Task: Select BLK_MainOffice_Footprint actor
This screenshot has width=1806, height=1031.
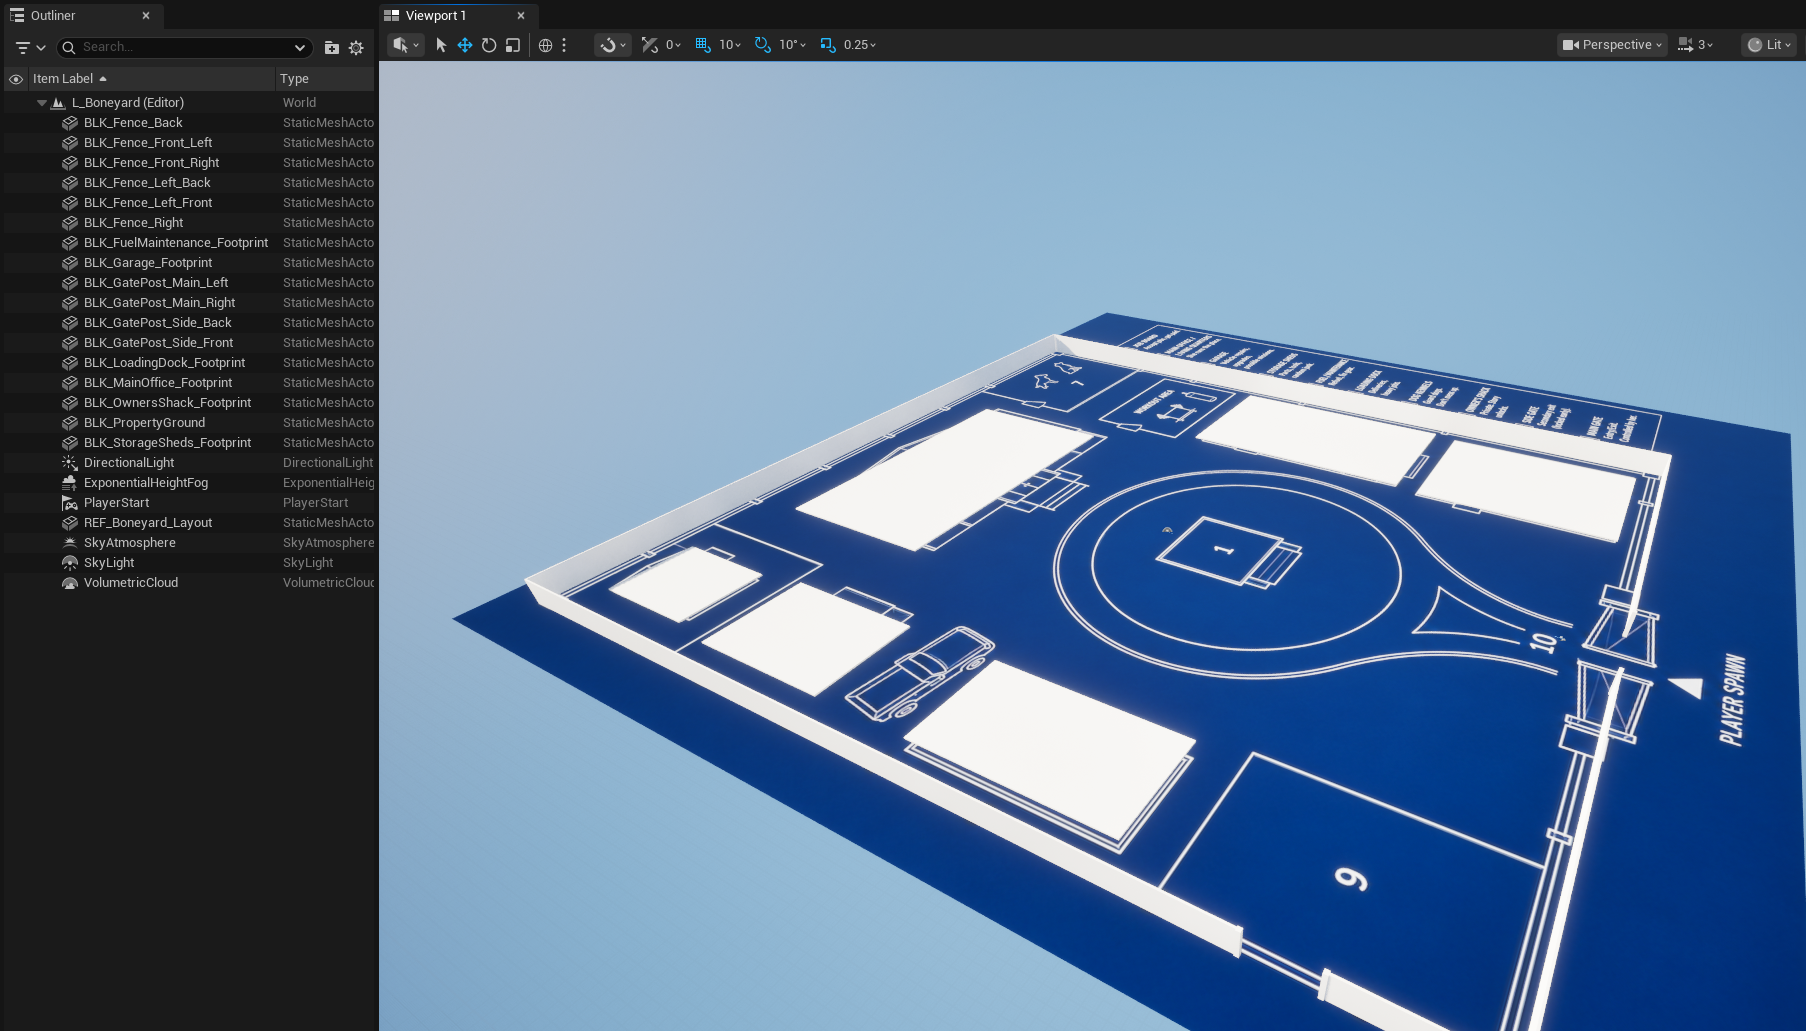Action: tap(158, 383)
